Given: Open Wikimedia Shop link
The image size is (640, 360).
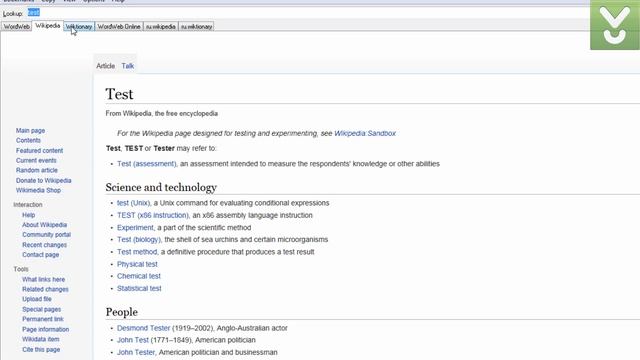Looking at the screenshot, I should [x=38, y=190].
